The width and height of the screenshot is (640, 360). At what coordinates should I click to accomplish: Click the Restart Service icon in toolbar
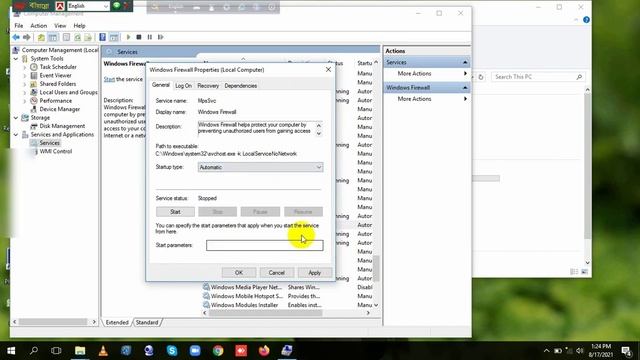[161, 37]
